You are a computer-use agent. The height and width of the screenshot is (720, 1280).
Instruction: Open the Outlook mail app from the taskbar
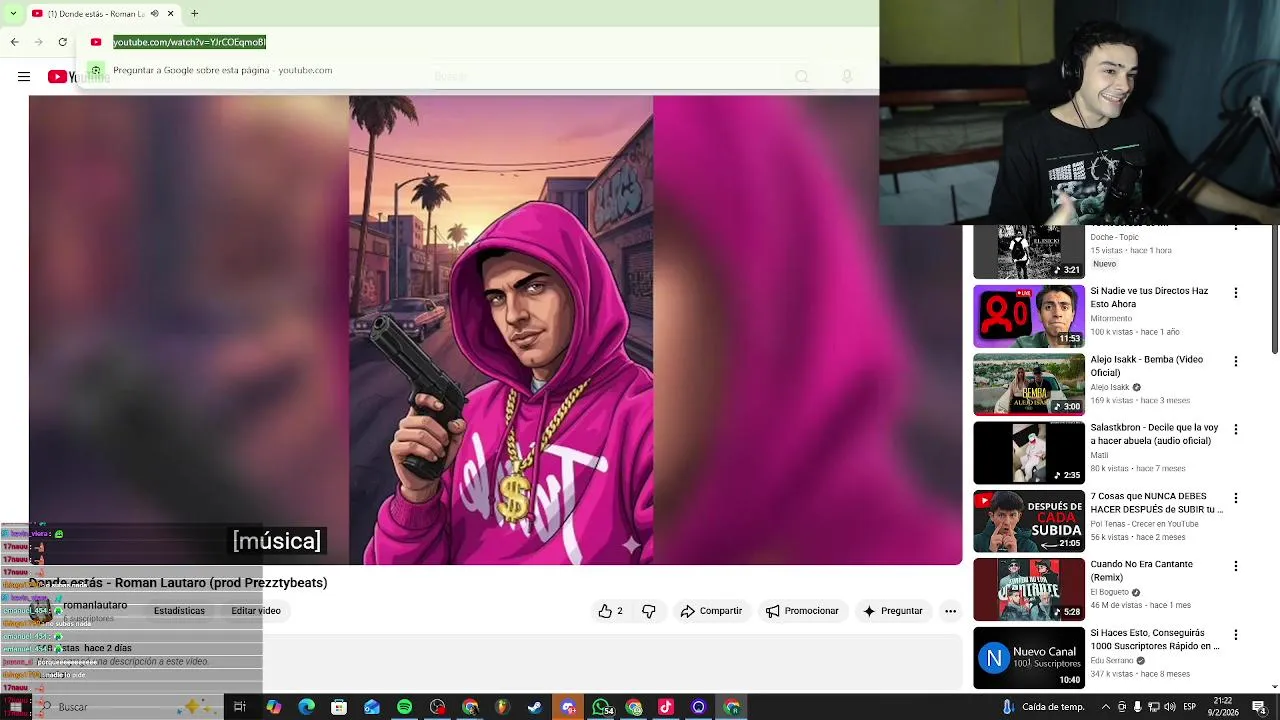(x=372, y=707)
